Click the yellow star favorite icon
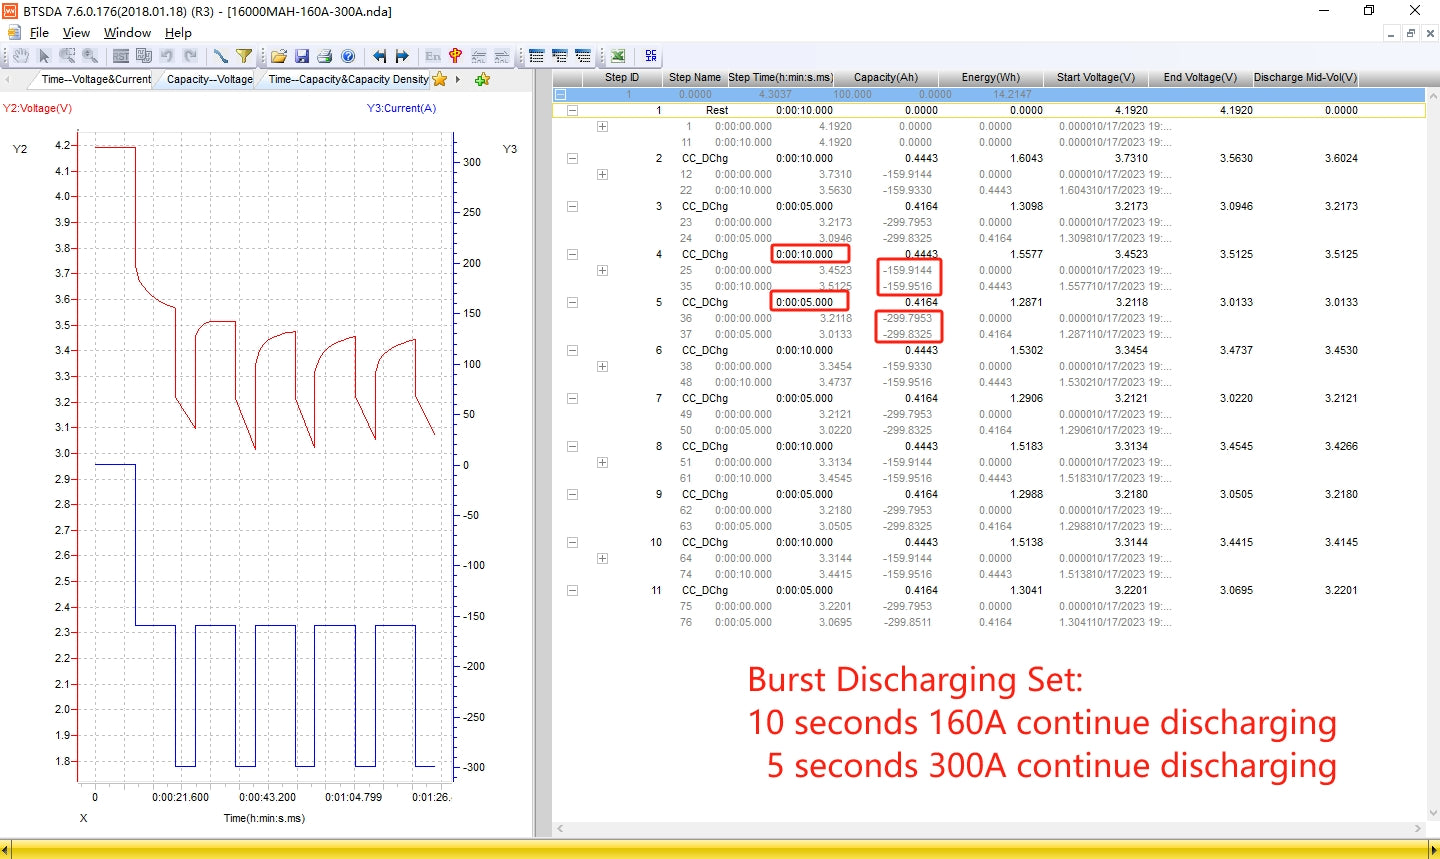 439,79
